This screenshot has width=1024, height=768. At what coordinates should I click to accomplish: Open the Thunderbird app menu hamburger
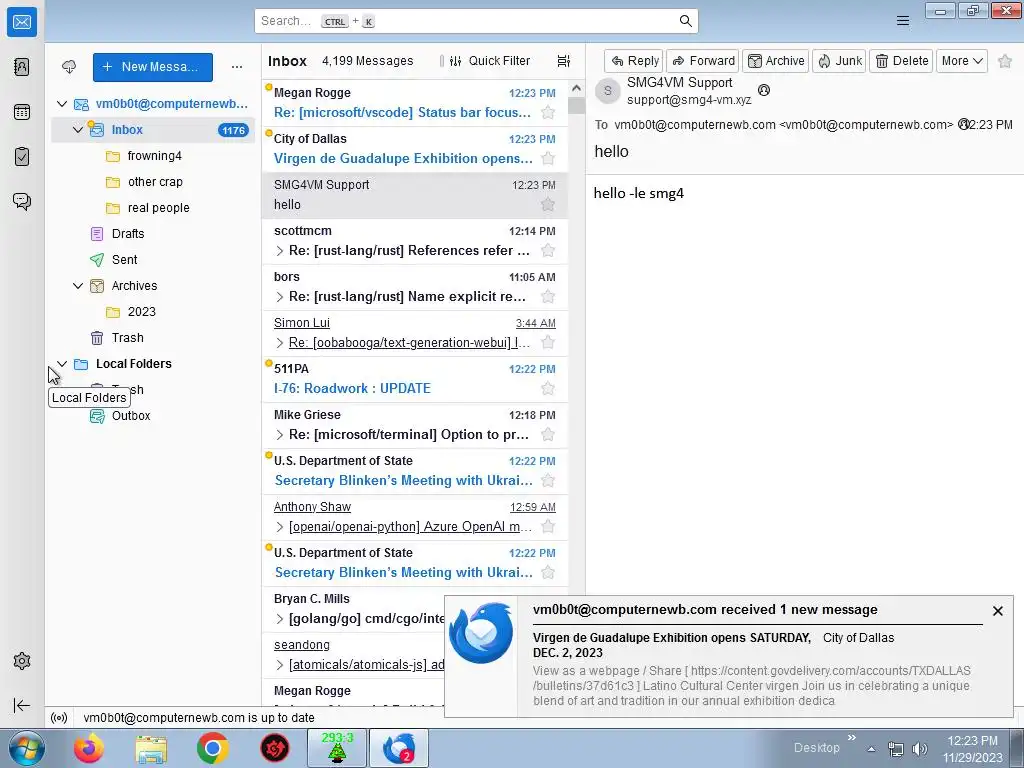pos(903,21)
